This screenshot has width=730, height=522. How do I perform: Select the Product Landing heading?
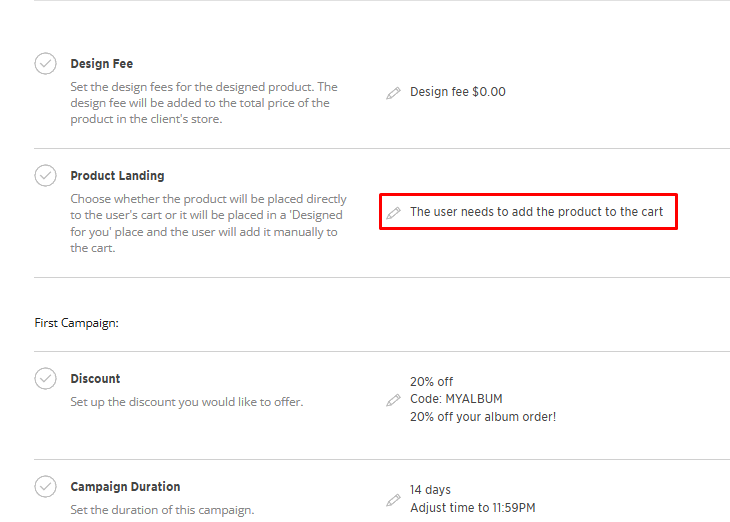click(x=117, y=176)
